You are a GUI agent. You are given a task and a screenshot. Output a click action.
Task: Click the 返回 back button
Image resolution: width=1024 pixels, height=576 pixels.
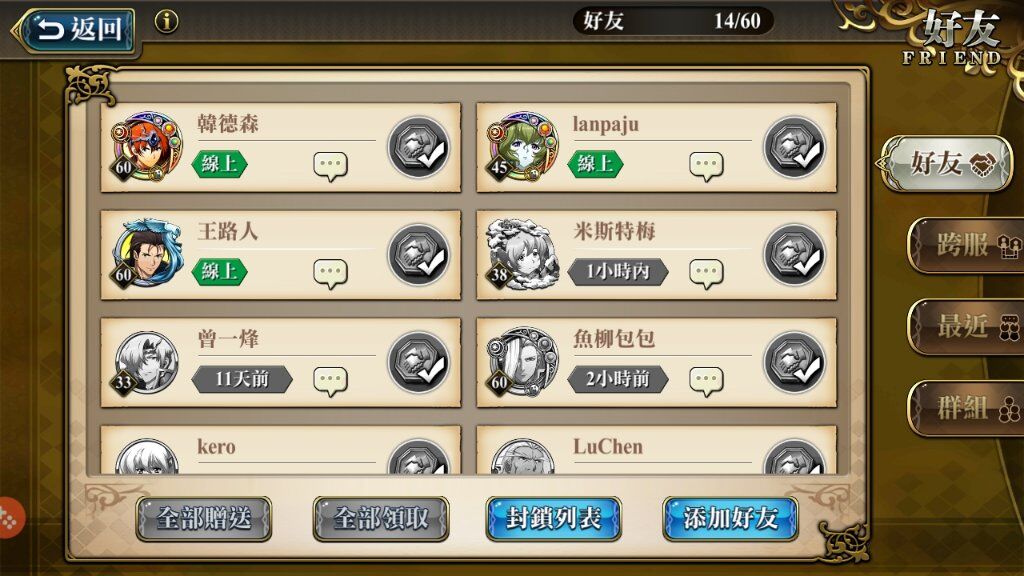[75, 30]
